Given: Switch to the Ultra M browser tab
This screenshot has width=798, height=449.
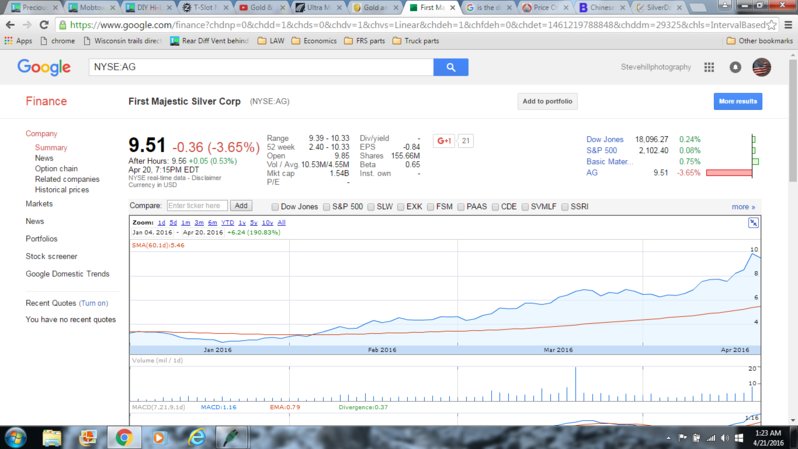Looking at the screenshot, I should pos(318,8).
